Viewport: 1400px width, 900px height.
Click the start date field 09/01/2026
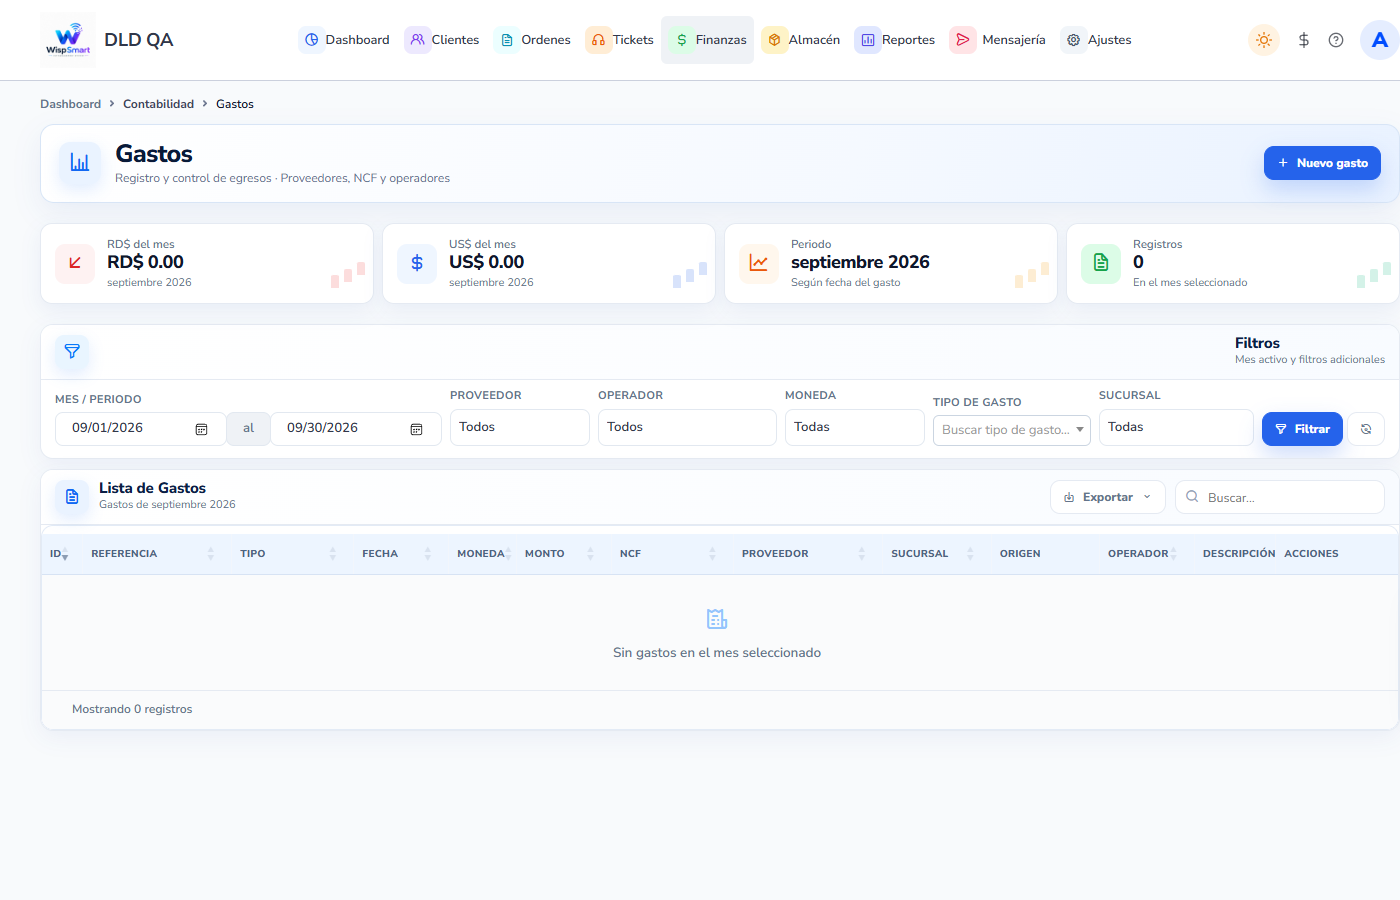[140, 429]
